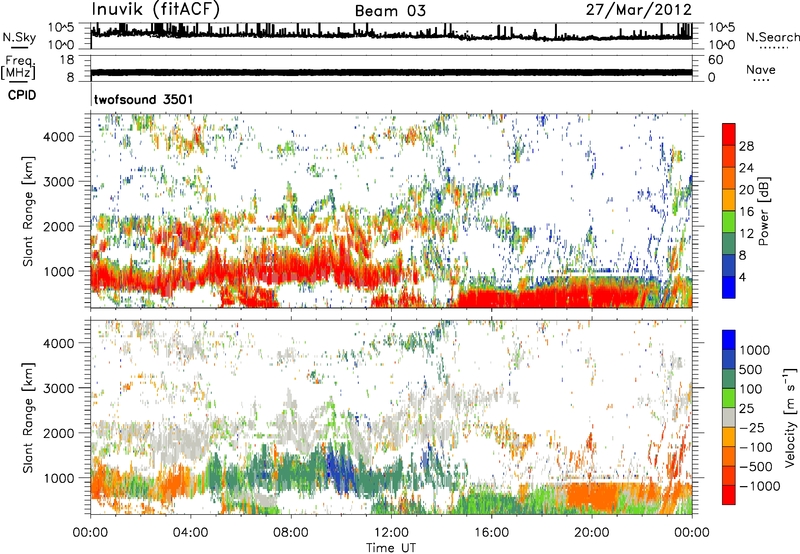The width and height of the screenshot is (800, 554).
Task: Click the 'Time UT' axis title
Action: pyautogui.click(x=391, y=548)
